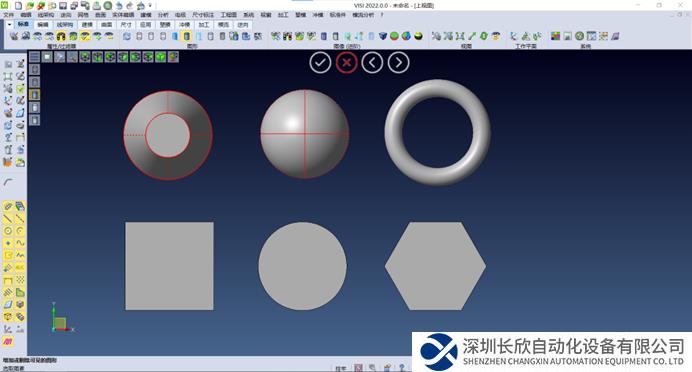Image resolution: width=692 pixels, height=372 pixels.
Task: Open the 加工 menu
Action: 283,15
